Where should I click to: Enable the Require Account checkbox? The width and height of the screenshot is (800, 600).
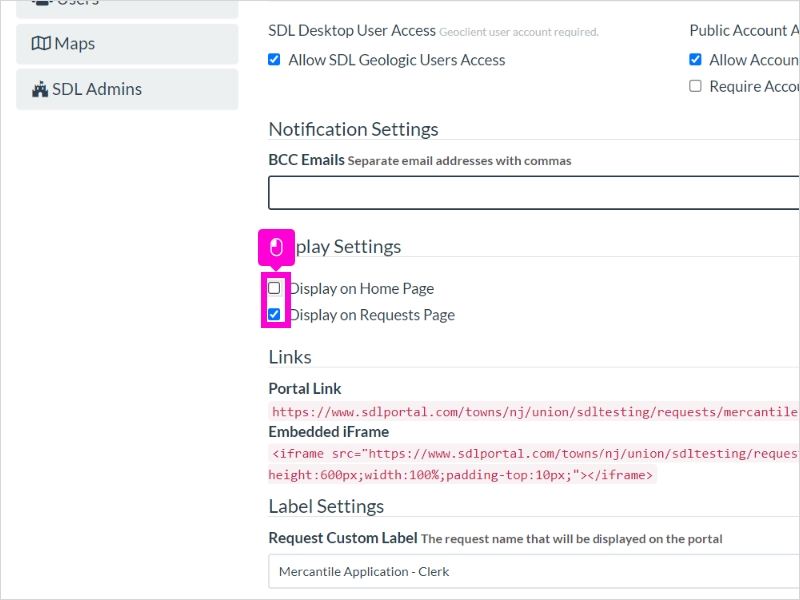click(695, 86)
